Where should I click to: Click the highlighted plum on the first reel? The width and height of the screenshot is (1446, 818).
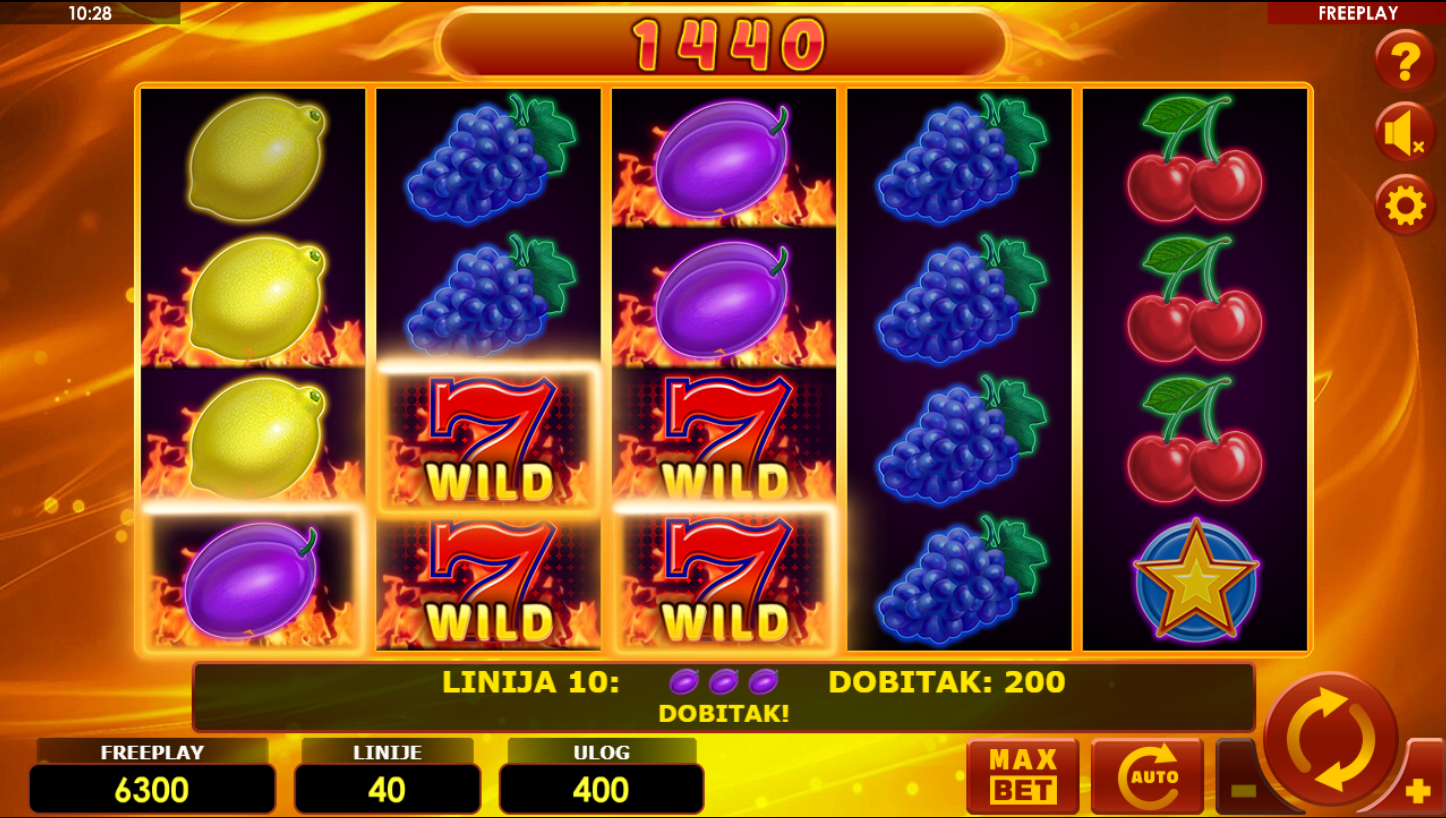coord(252,580)
